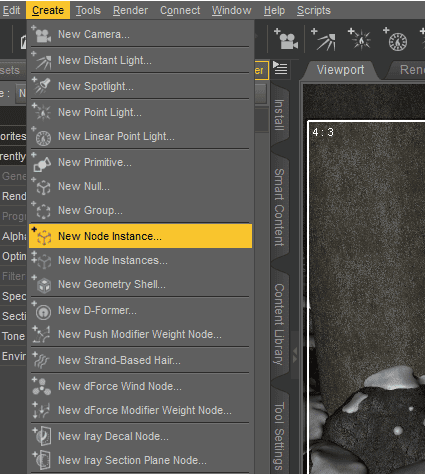Click the New Point Light menu icon
425x474 pixels.
coord(41,112)
